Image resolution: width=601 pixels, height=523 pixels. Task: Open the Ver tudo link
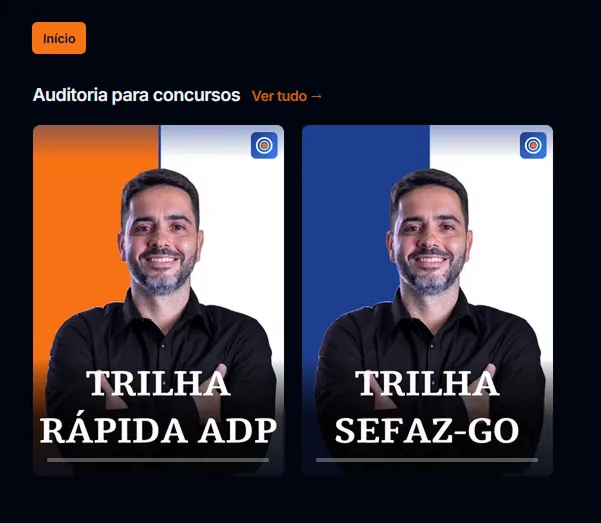point(287,96)
